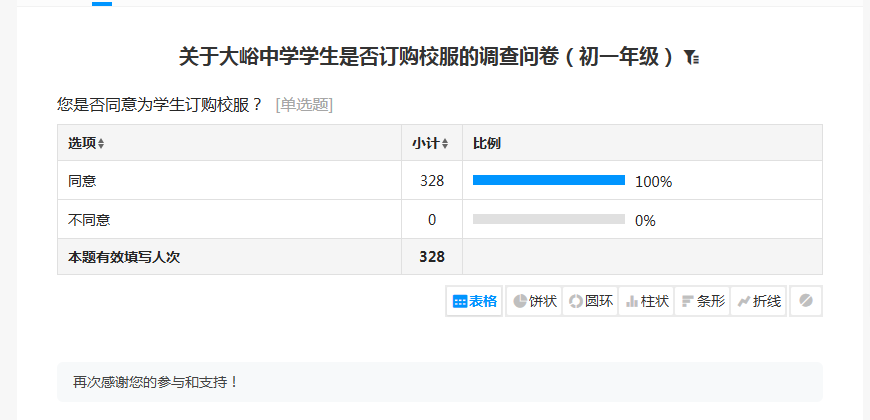
Task: Click the 再次感谢您的参与和支持 closing message
Action: click(x=156, y=382)
